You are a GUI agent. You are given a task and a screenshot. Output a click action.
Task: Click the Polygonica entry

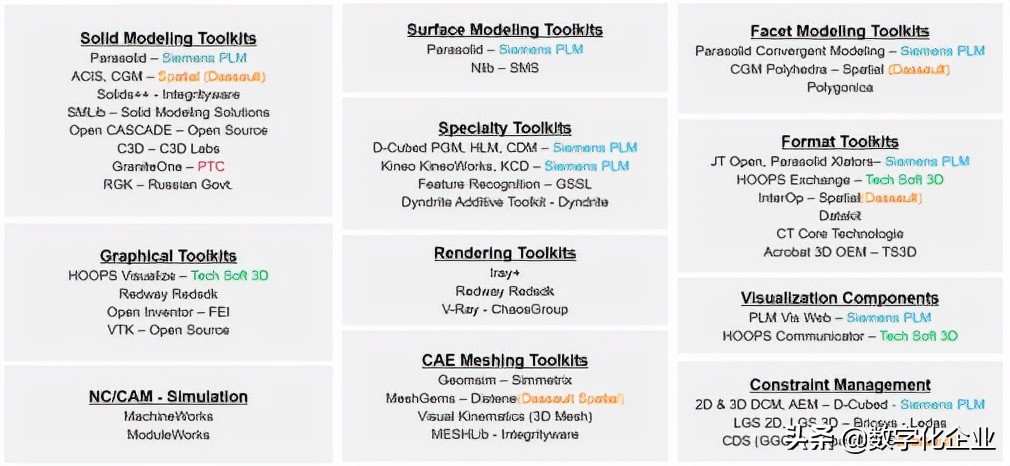click(840, 87)
